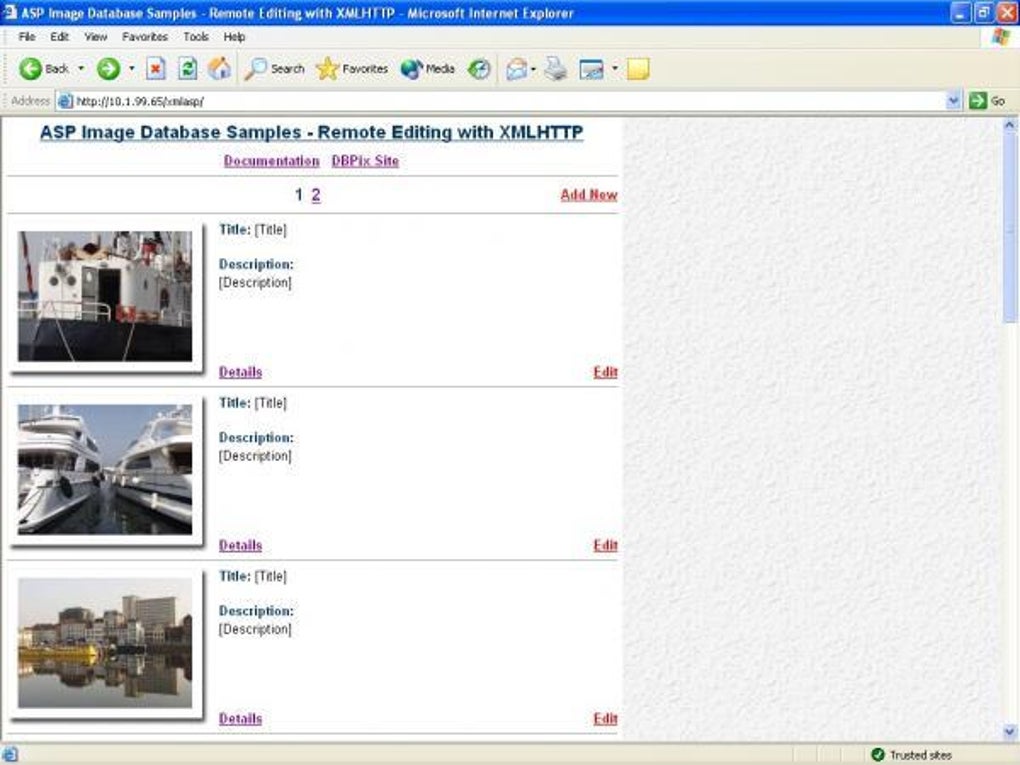Click the Add New link
Viewport: 1020px width, 765px height.
coord(589,195)
